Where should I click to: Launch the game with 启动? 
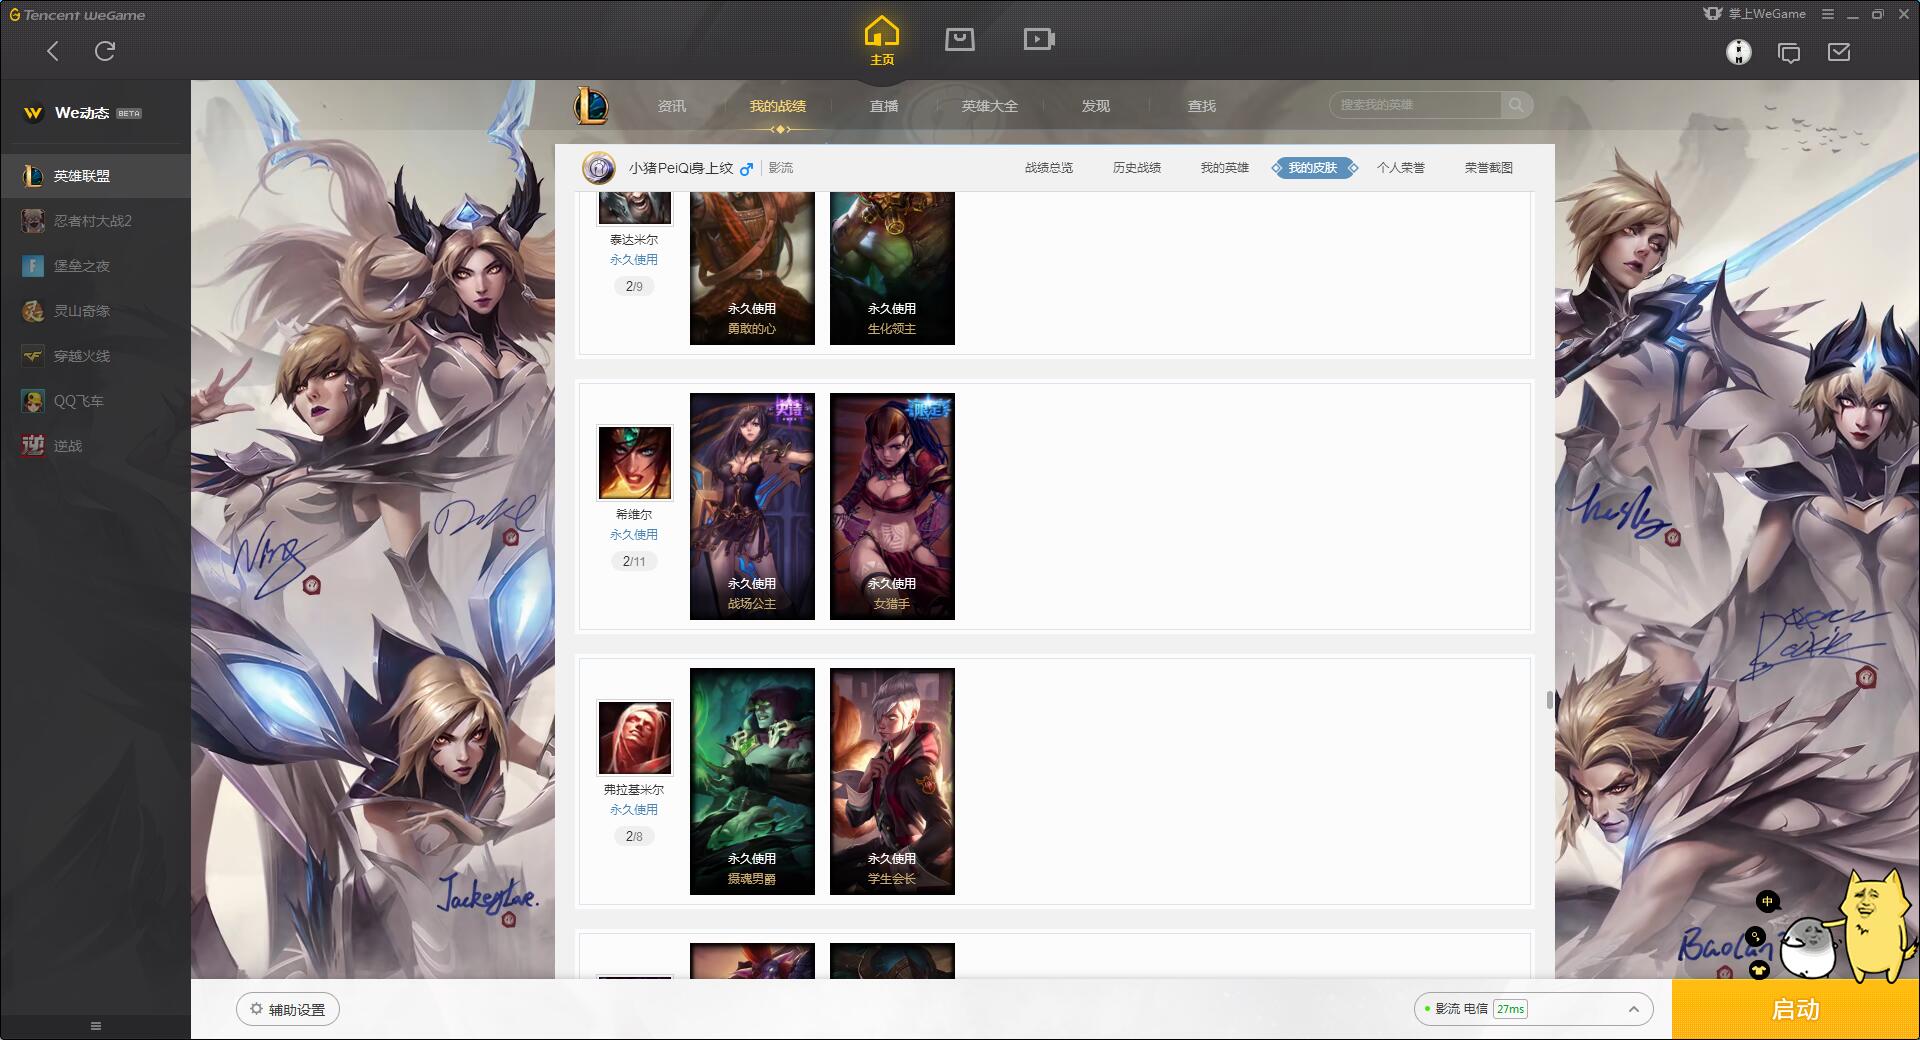point(1795,1009)
